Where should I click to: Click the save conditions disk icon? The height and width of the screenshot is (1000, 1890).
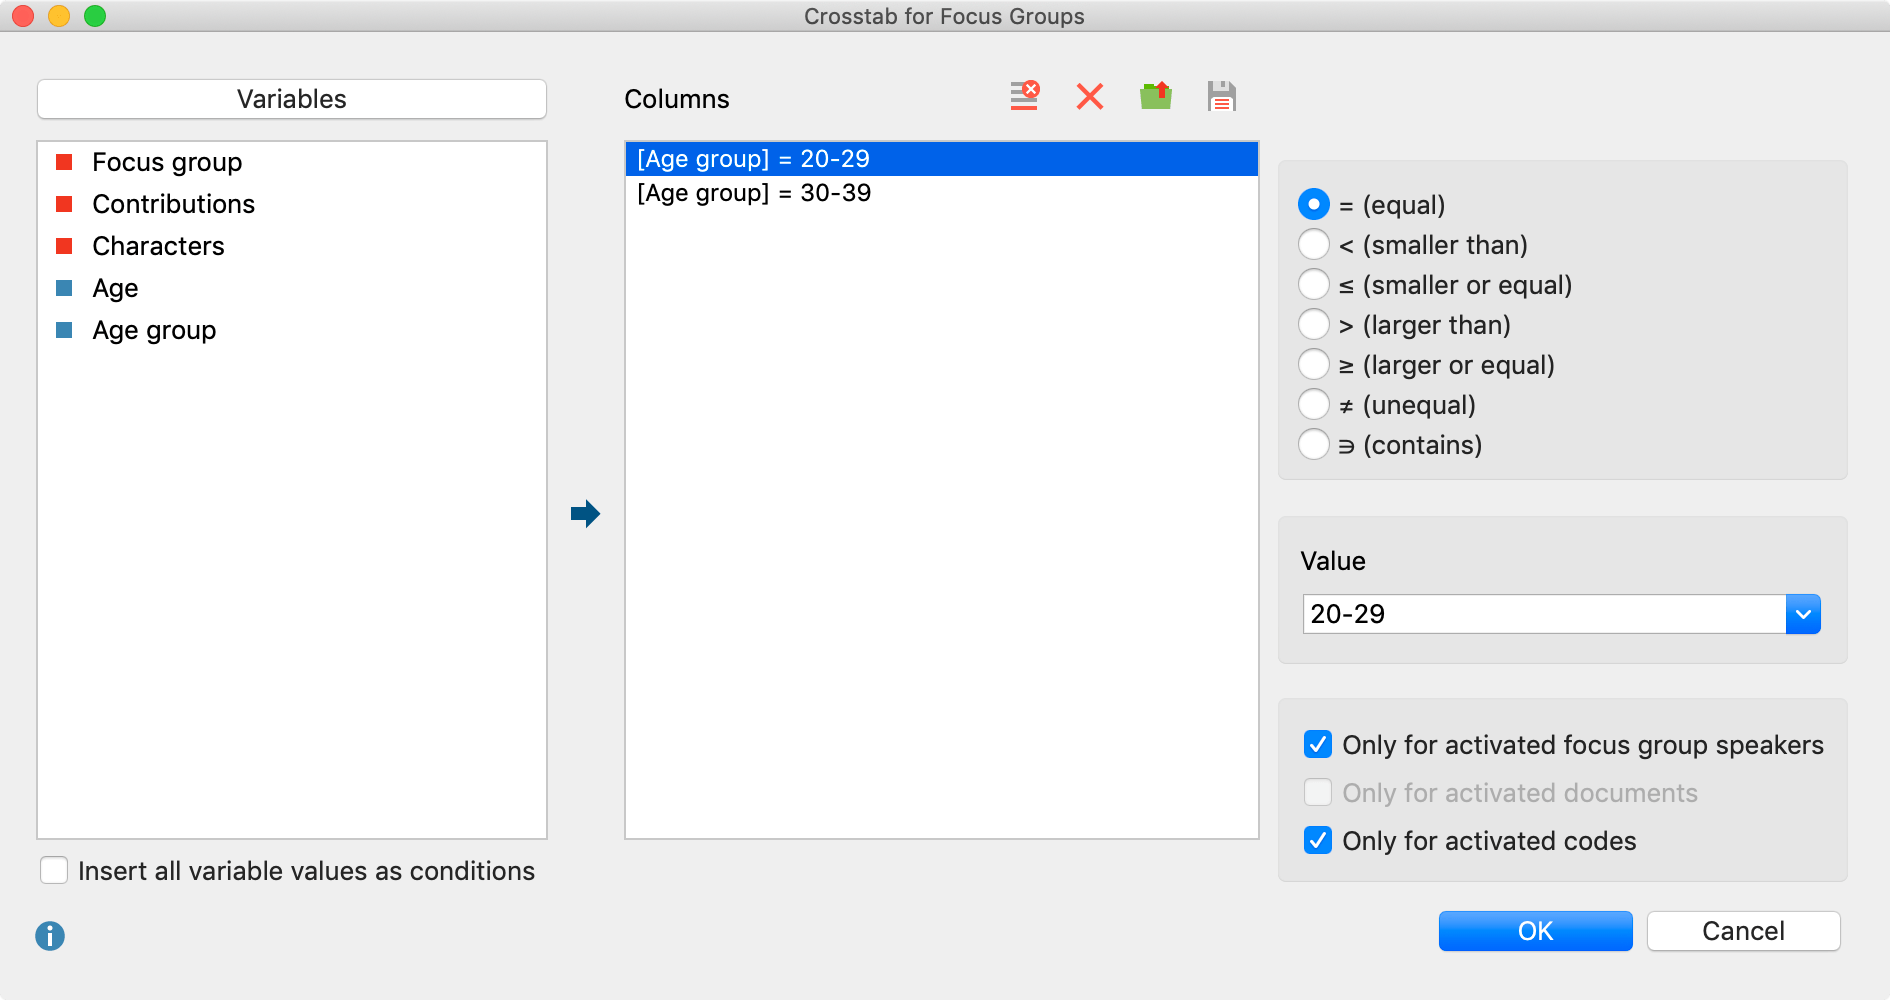click(1222, 96)
